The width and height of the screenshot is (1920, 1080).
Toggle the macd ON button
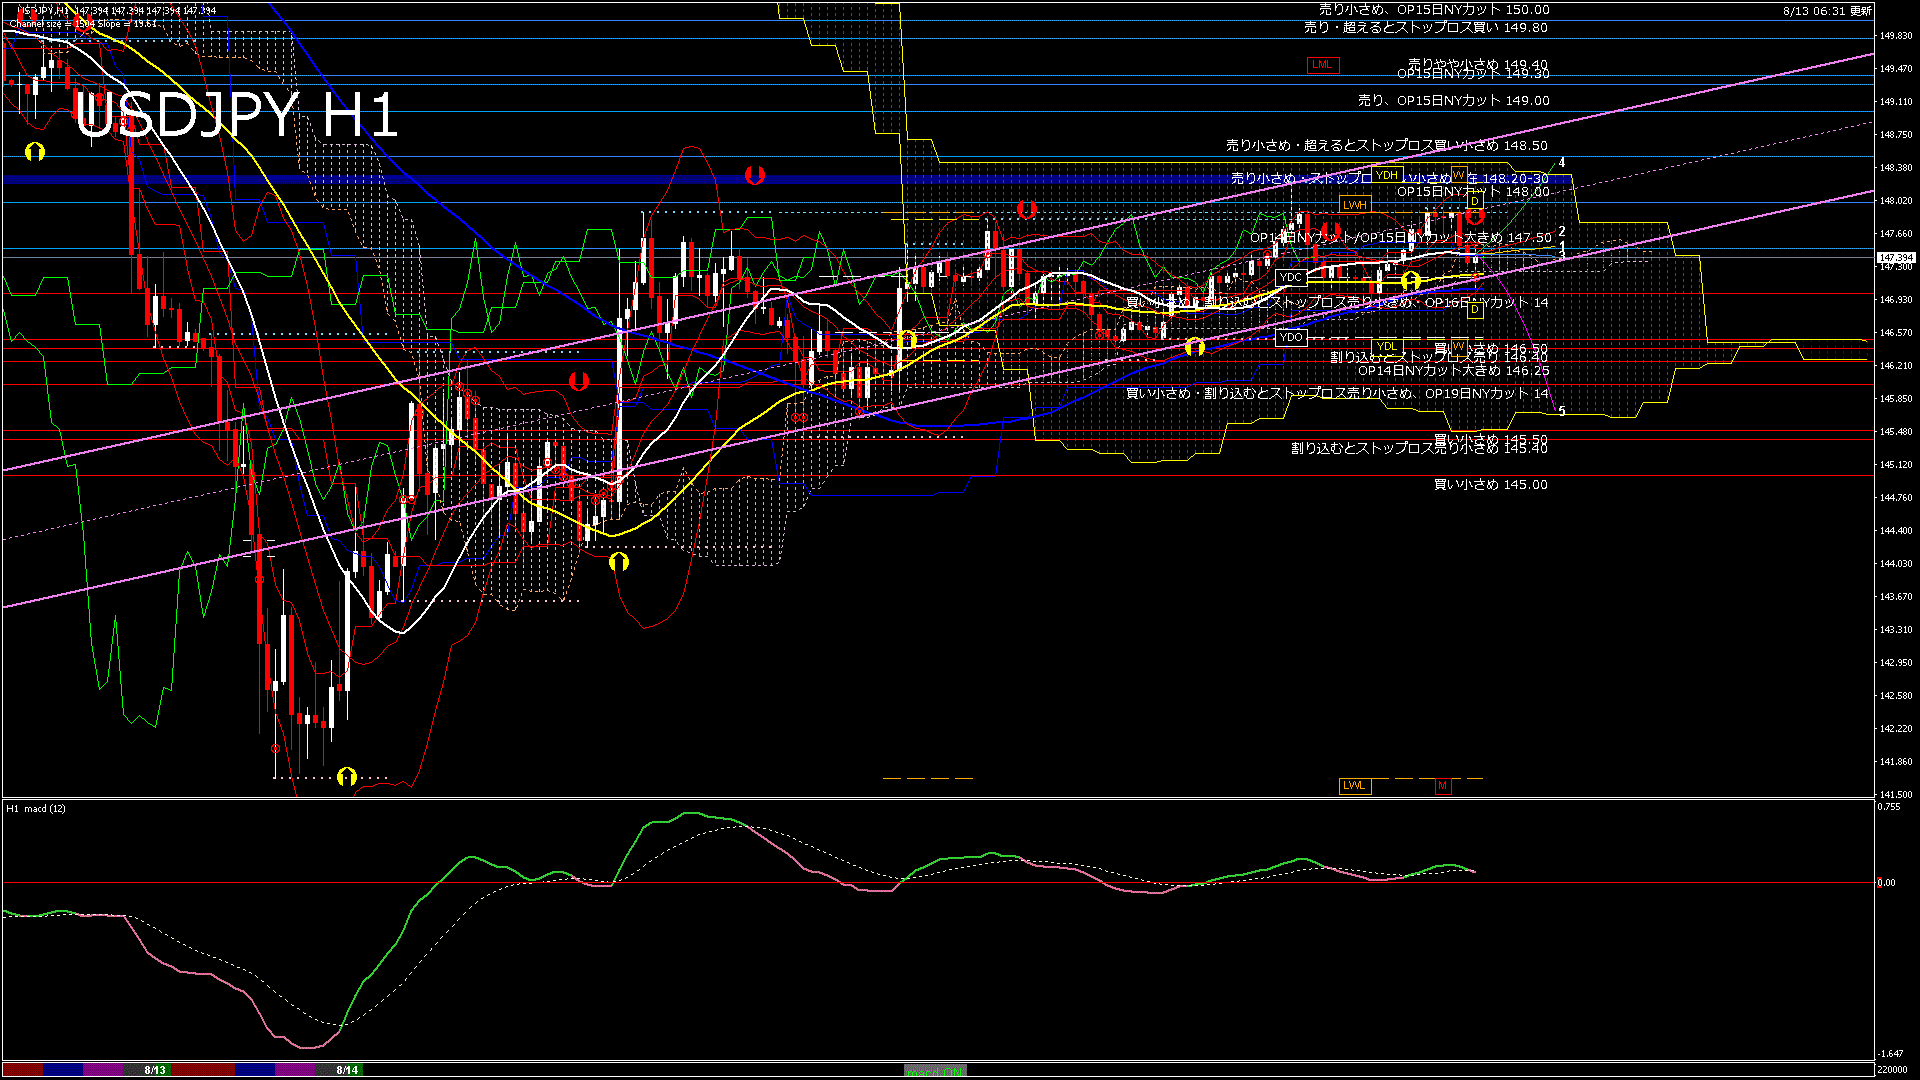click(x=935, y=1071)
